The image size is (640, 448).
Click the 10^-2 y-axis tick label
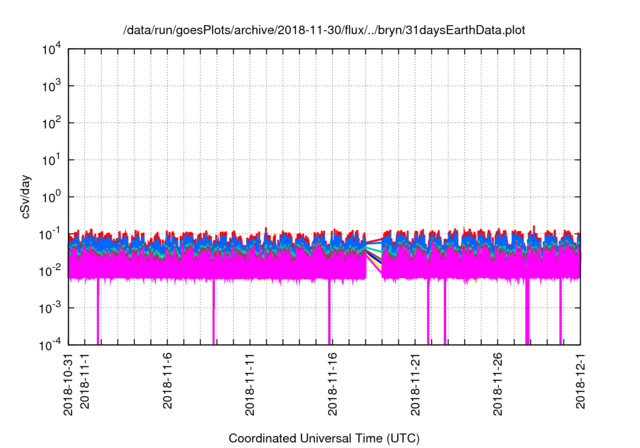click(x=51, y=271)
